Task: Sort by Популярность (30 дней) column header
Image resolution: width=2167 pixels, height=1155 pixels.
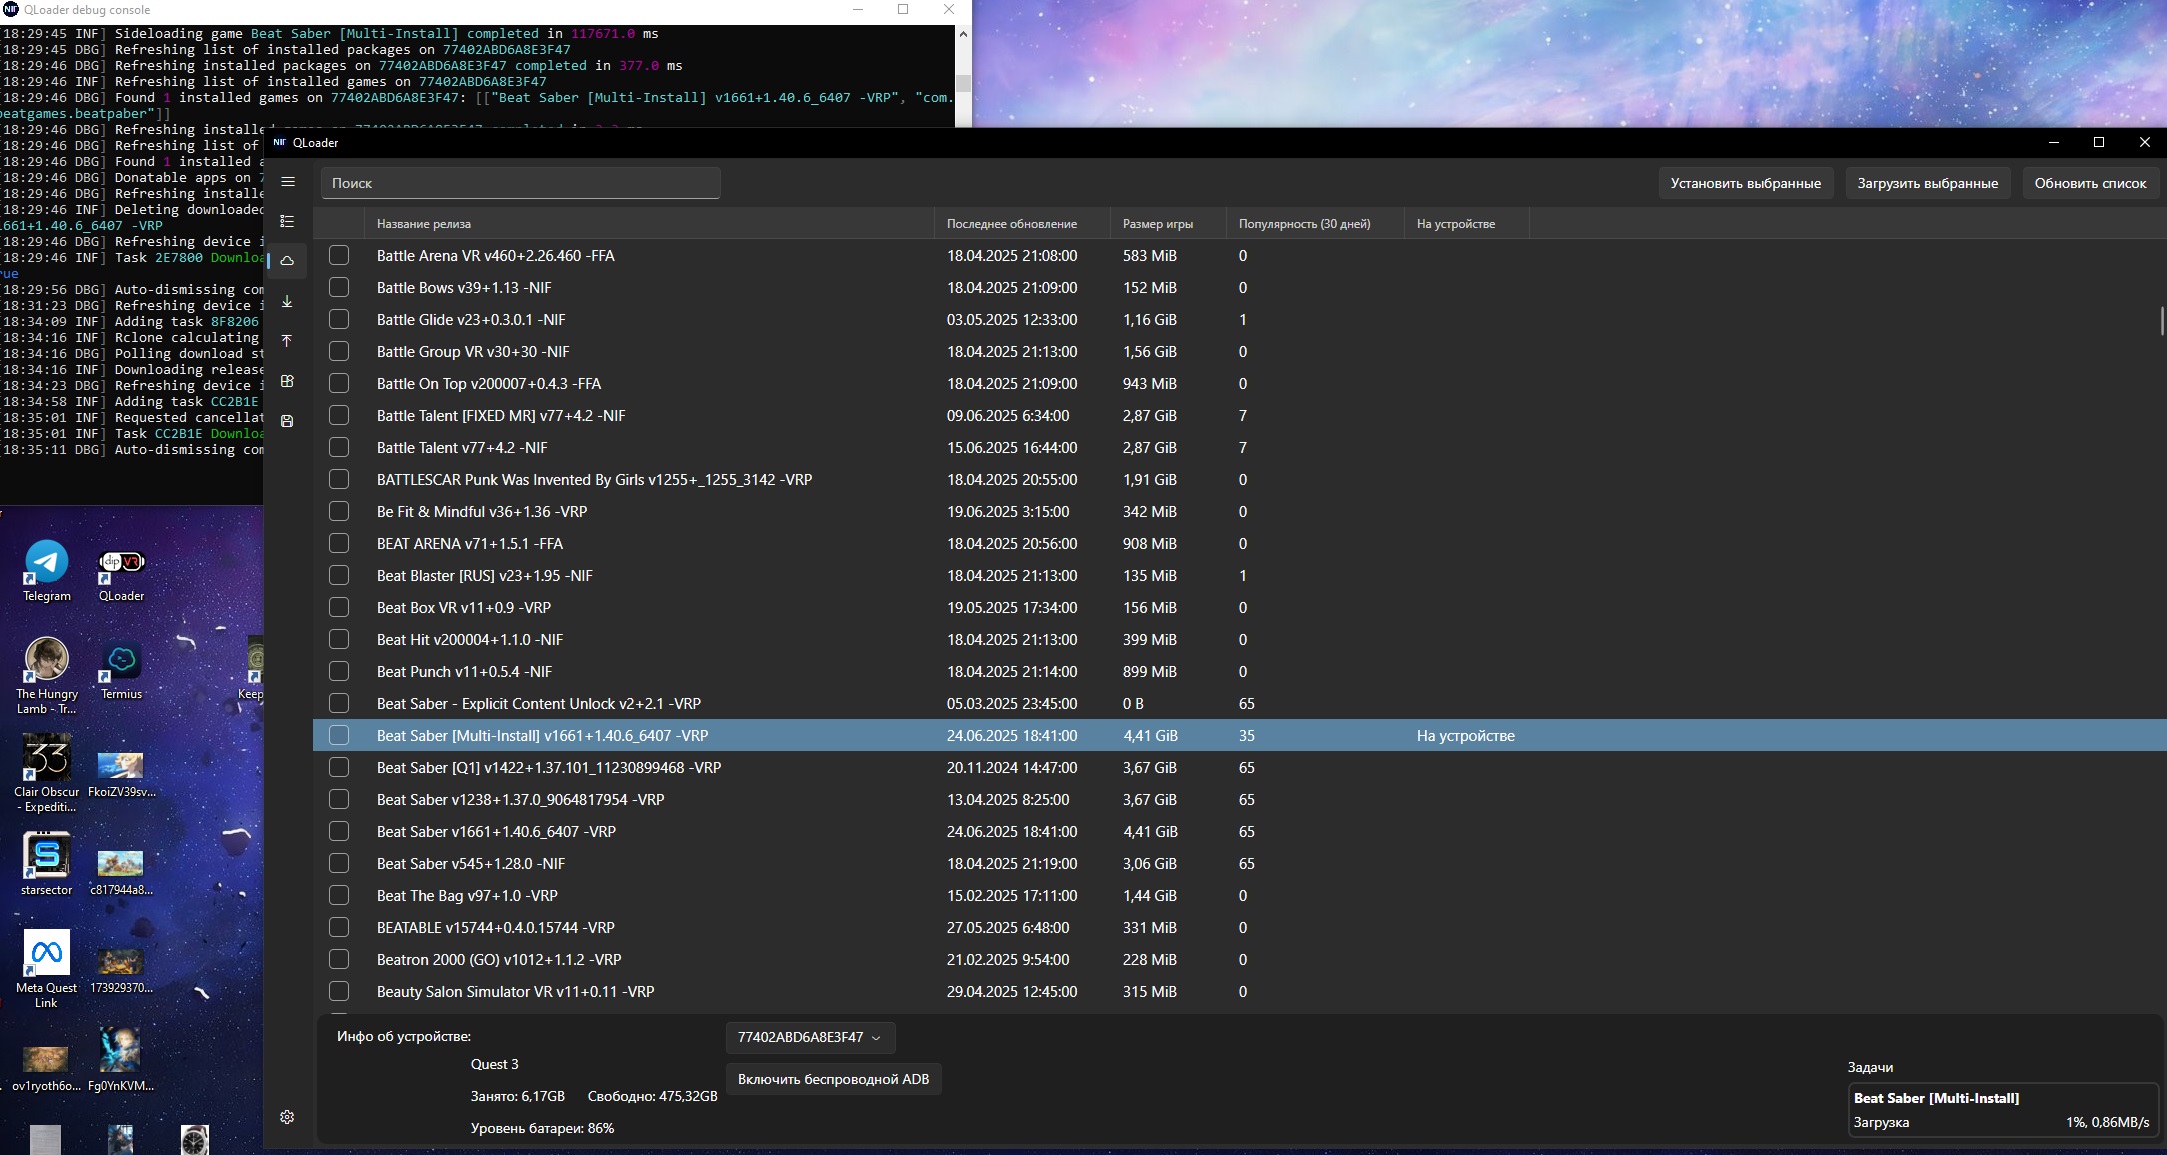Action: click(x=1304, y=224)
